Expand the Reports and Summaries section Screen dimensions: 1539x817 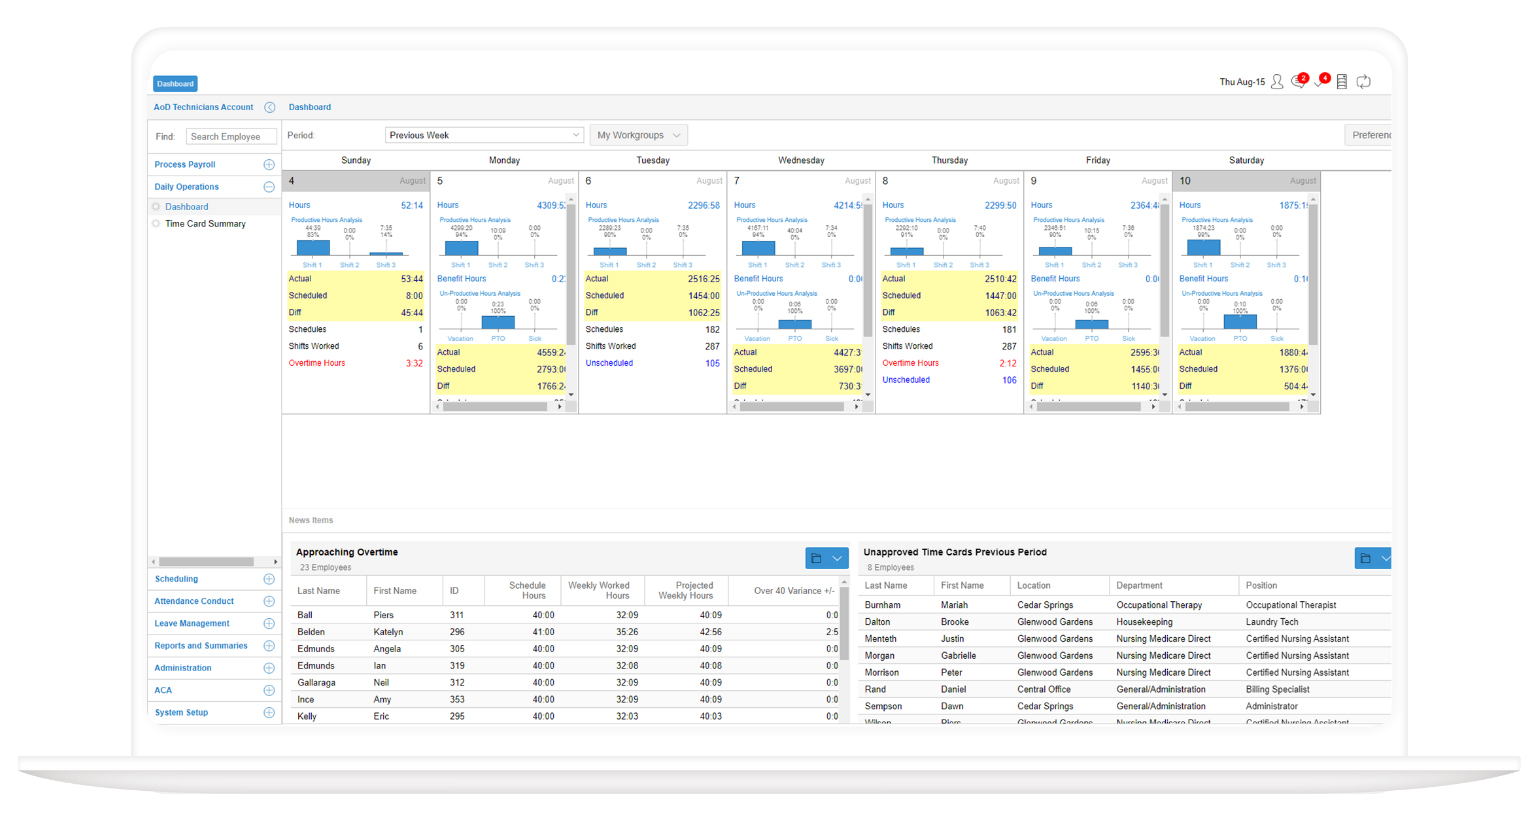(x=269, y=646)
